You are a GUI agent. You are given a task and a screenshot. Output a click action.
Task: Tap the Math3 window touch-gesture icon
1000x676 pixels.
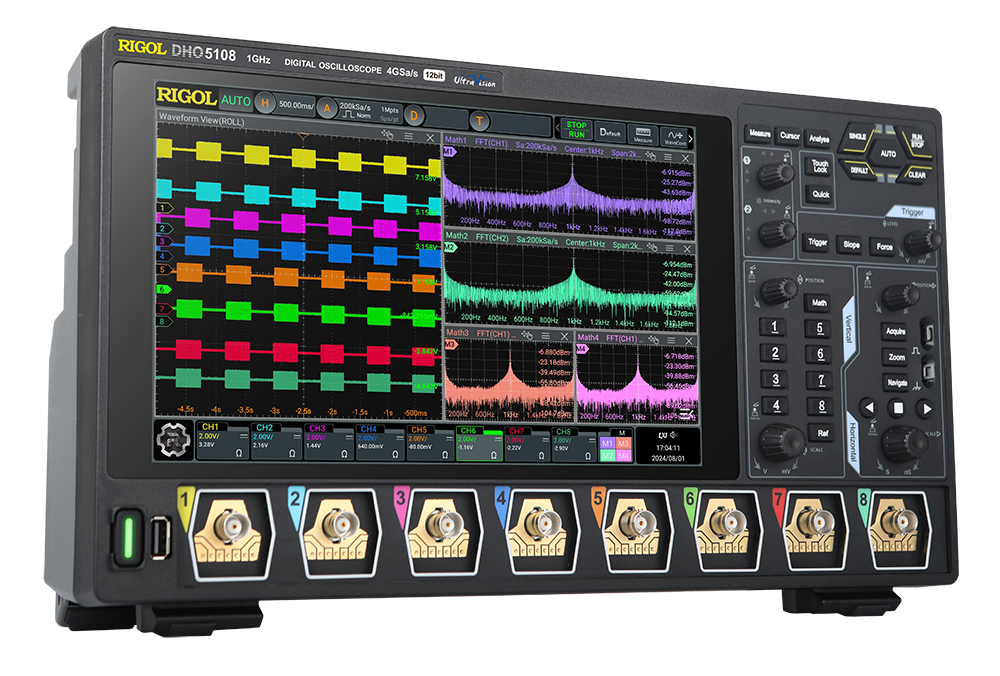pyautogui.click(x=527, y=335)
